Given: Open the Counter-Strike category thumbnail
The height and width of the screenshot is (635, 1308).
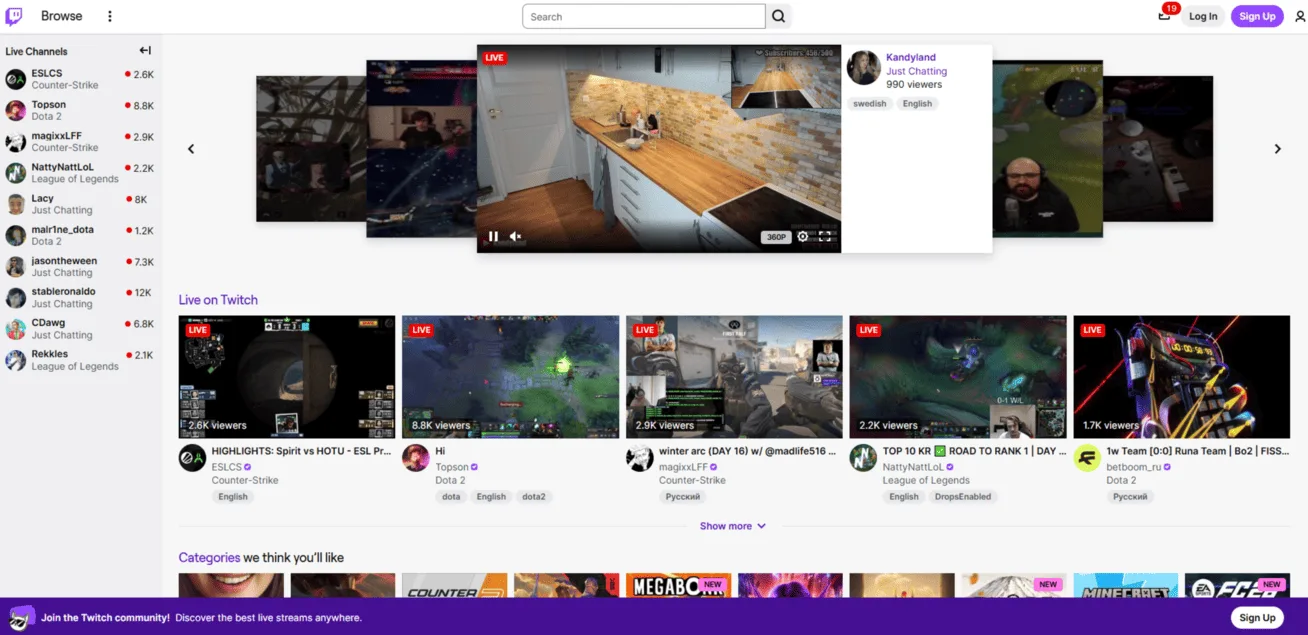Looking at the screenshot, I should coord(455,585).
